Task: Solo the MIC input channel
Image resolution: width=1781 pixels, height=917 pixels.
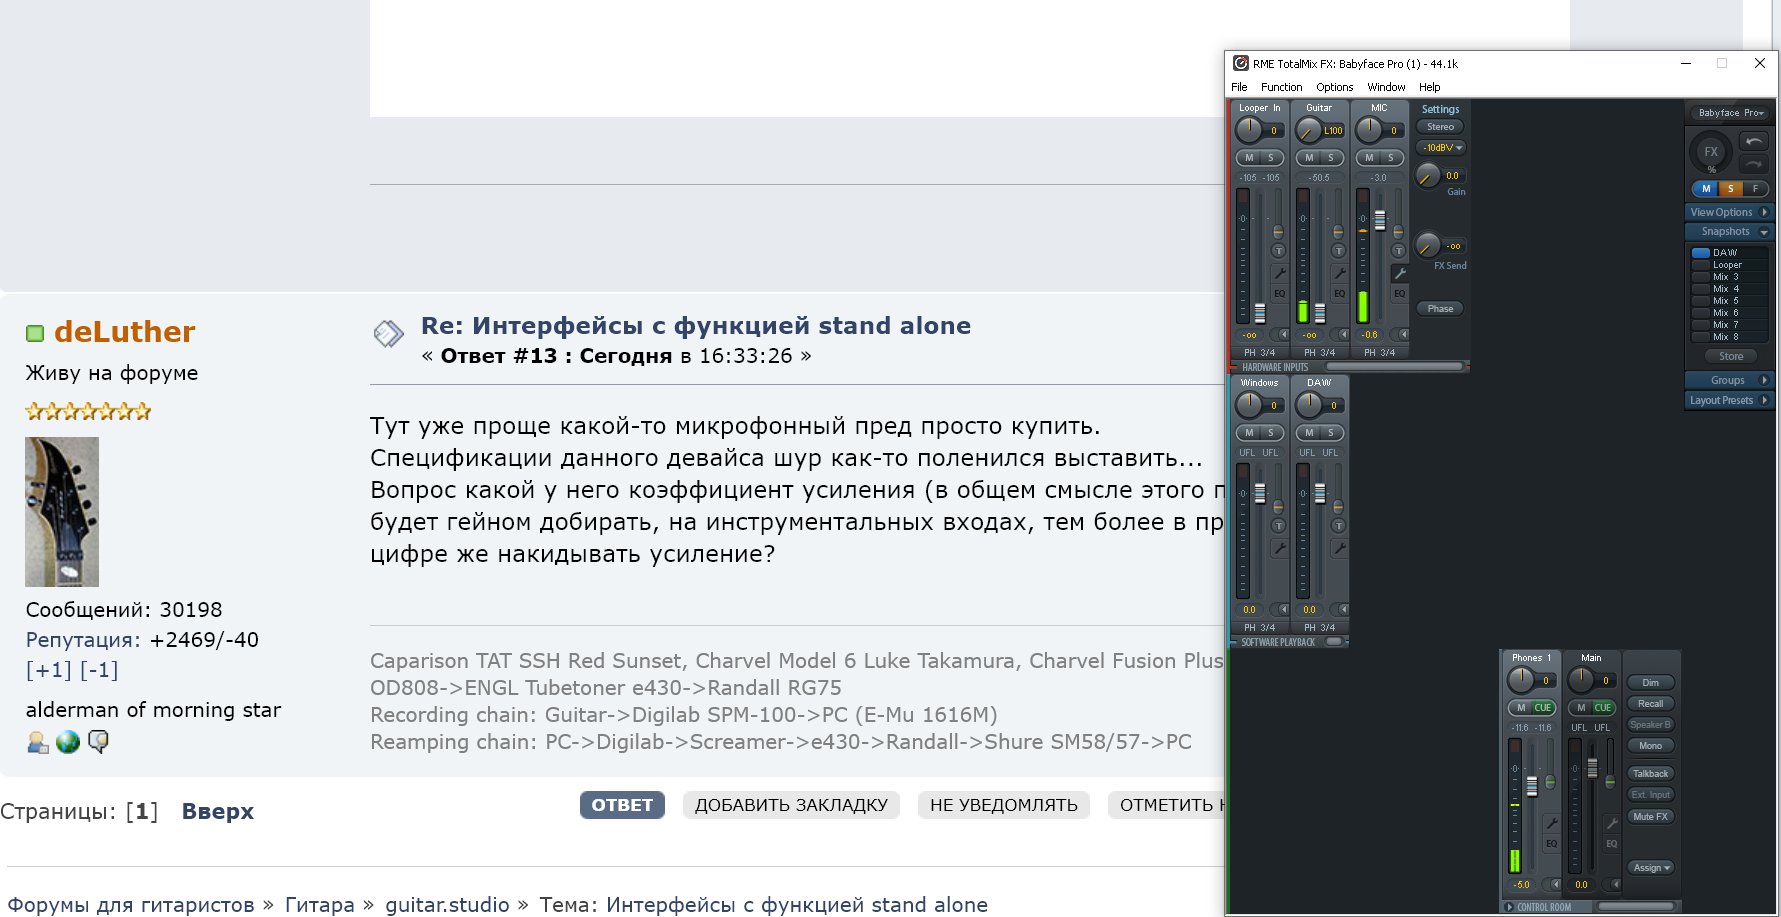Action: [x=1390, y=158]
